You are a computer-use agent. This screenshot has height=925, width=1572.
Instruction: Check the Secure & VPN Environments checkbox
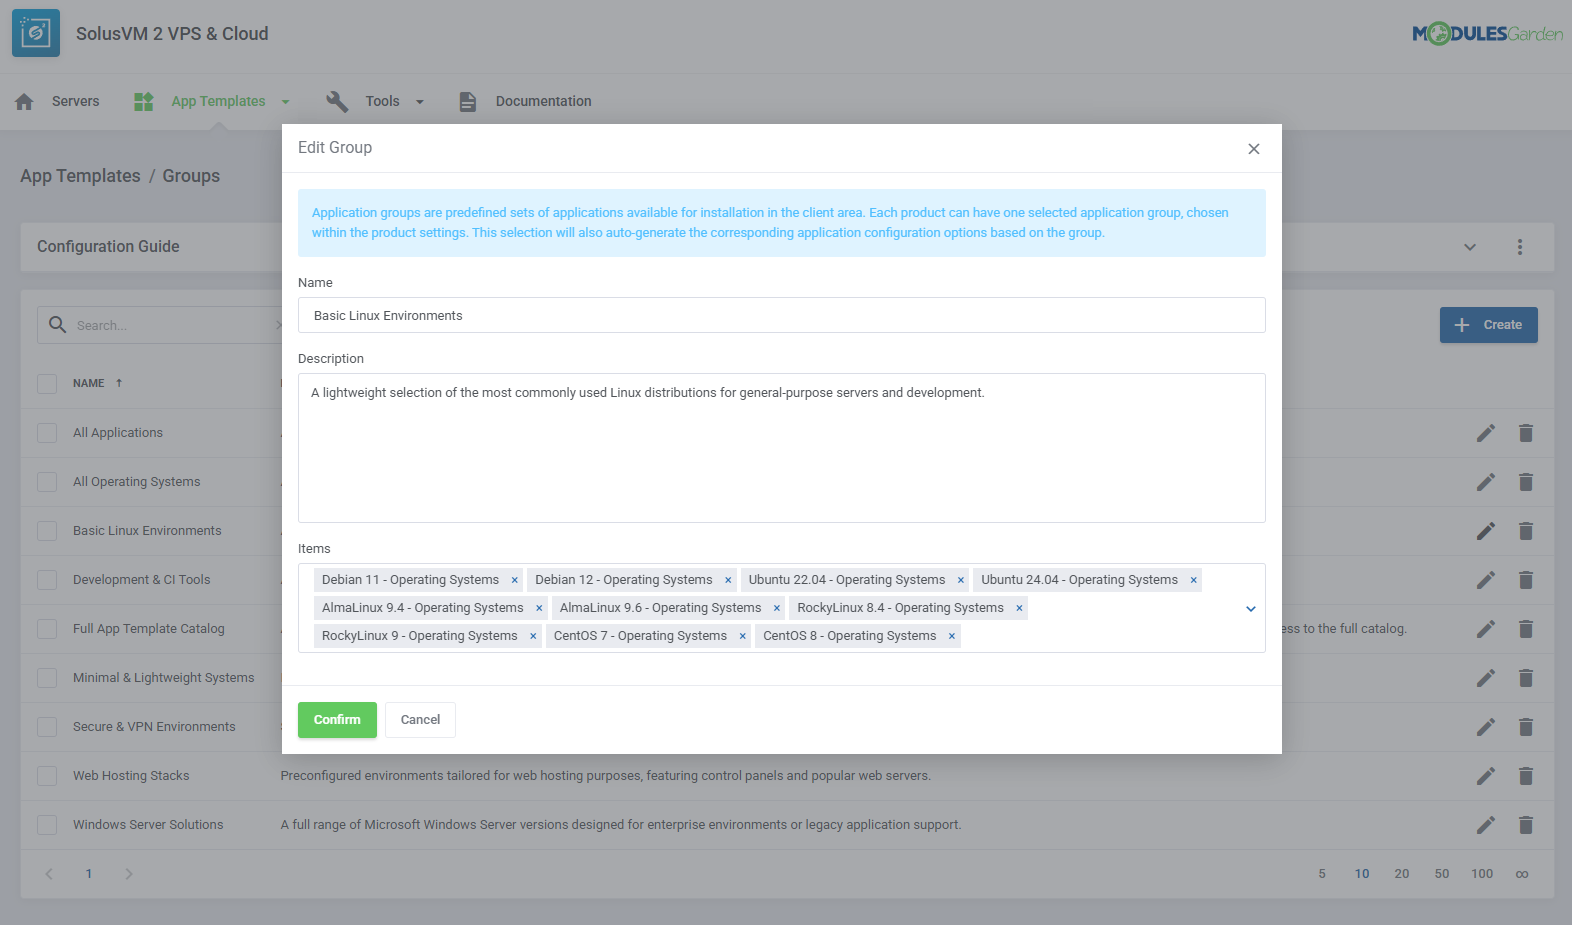[47, 727]
